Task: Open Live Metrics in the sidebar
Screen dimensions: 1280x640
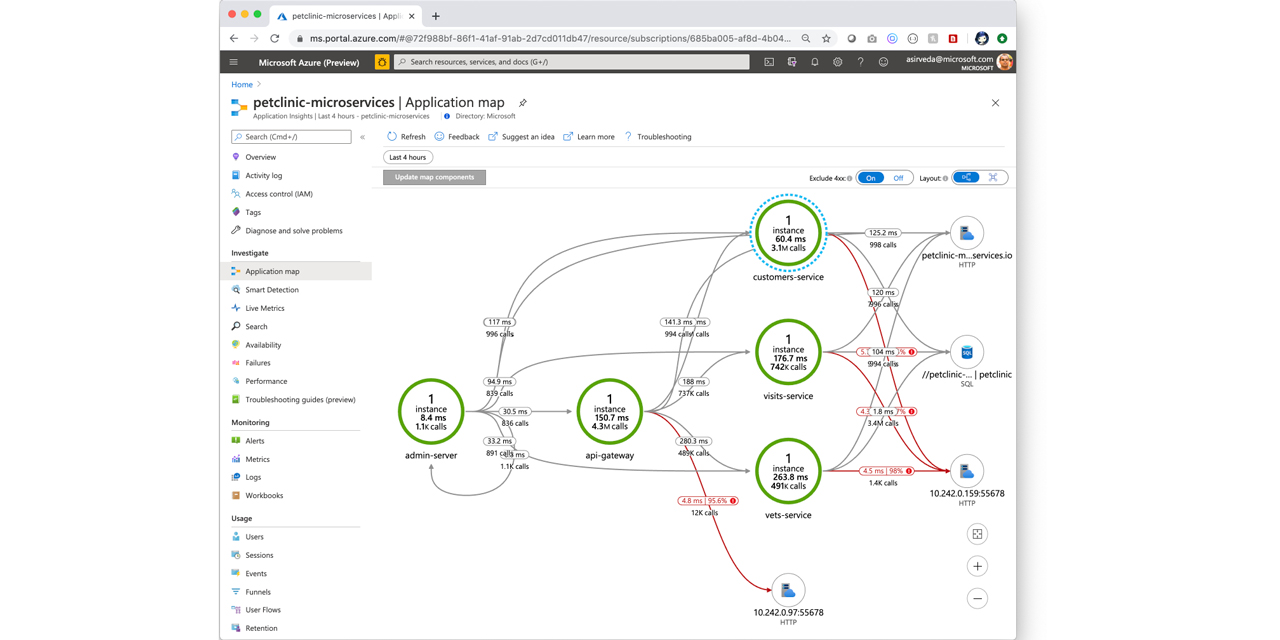Action: [x=265, y=308]
